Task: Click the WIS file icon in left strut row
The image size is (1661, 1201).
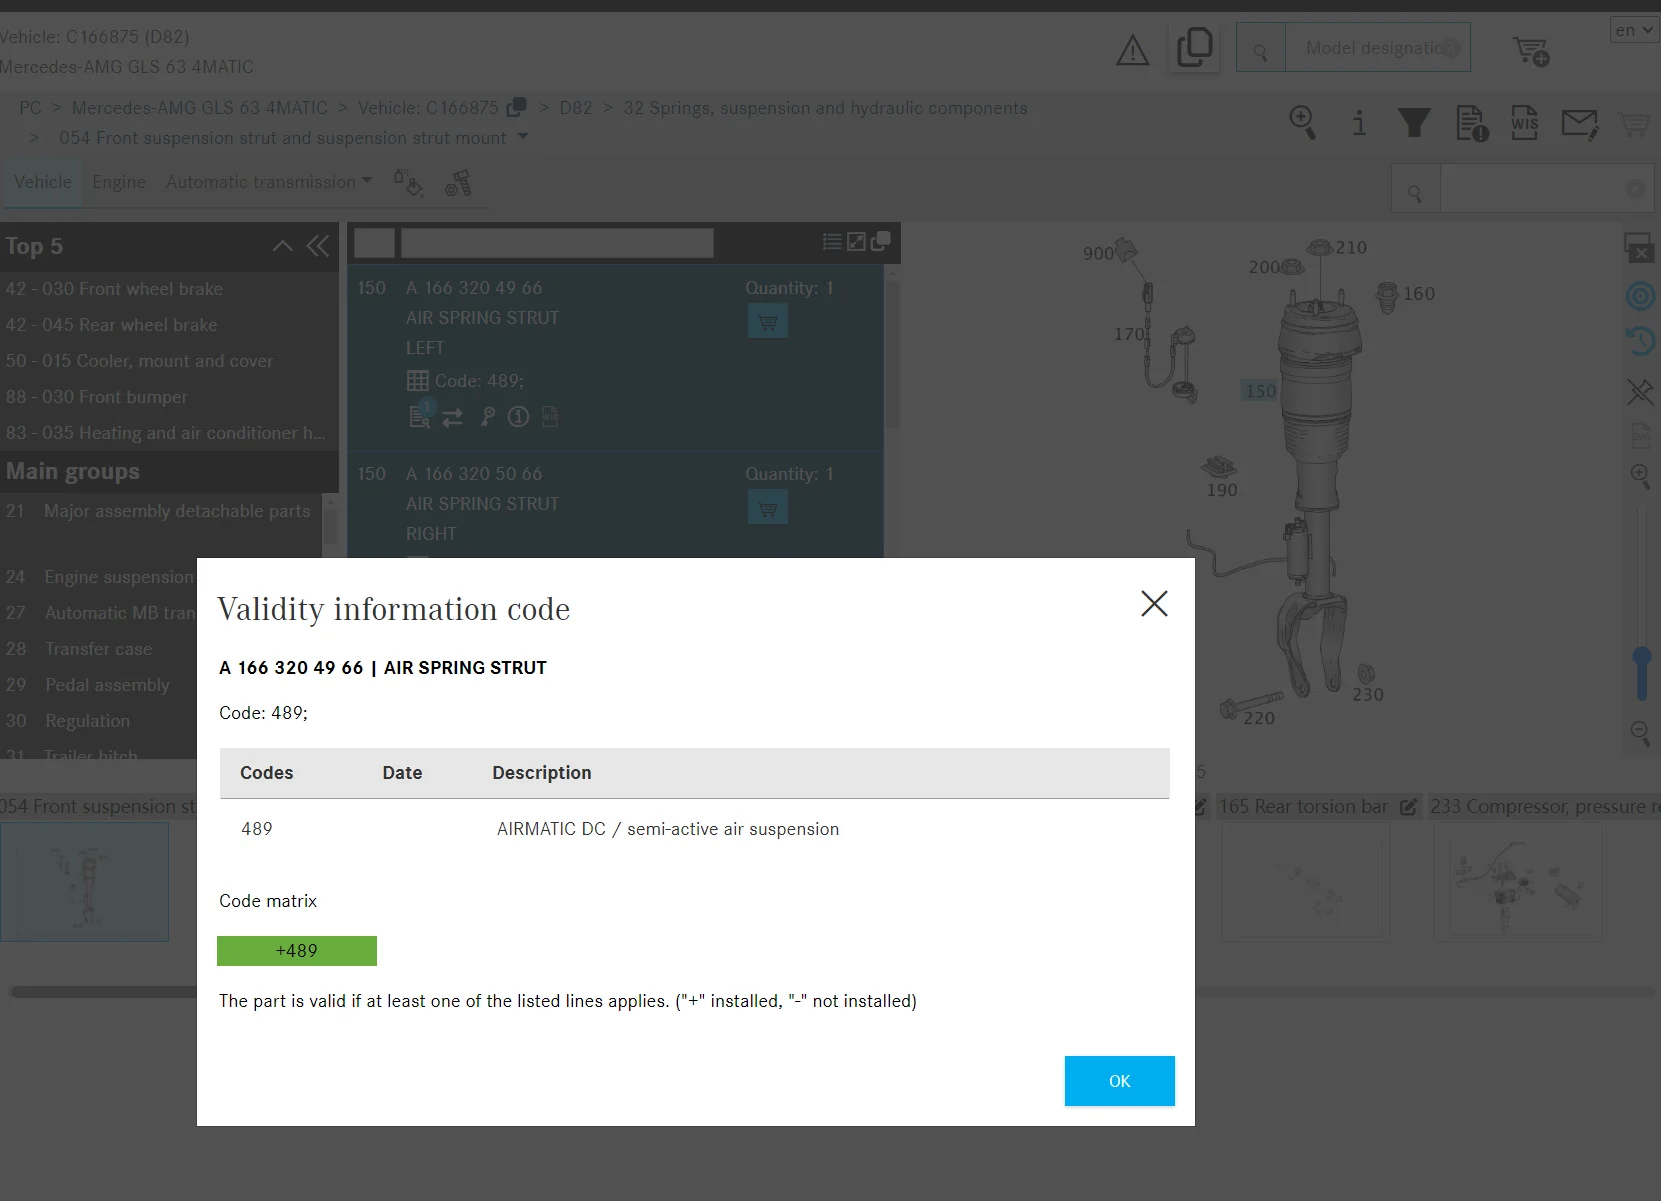Action: pyautogui.click(x=550, y=416)
